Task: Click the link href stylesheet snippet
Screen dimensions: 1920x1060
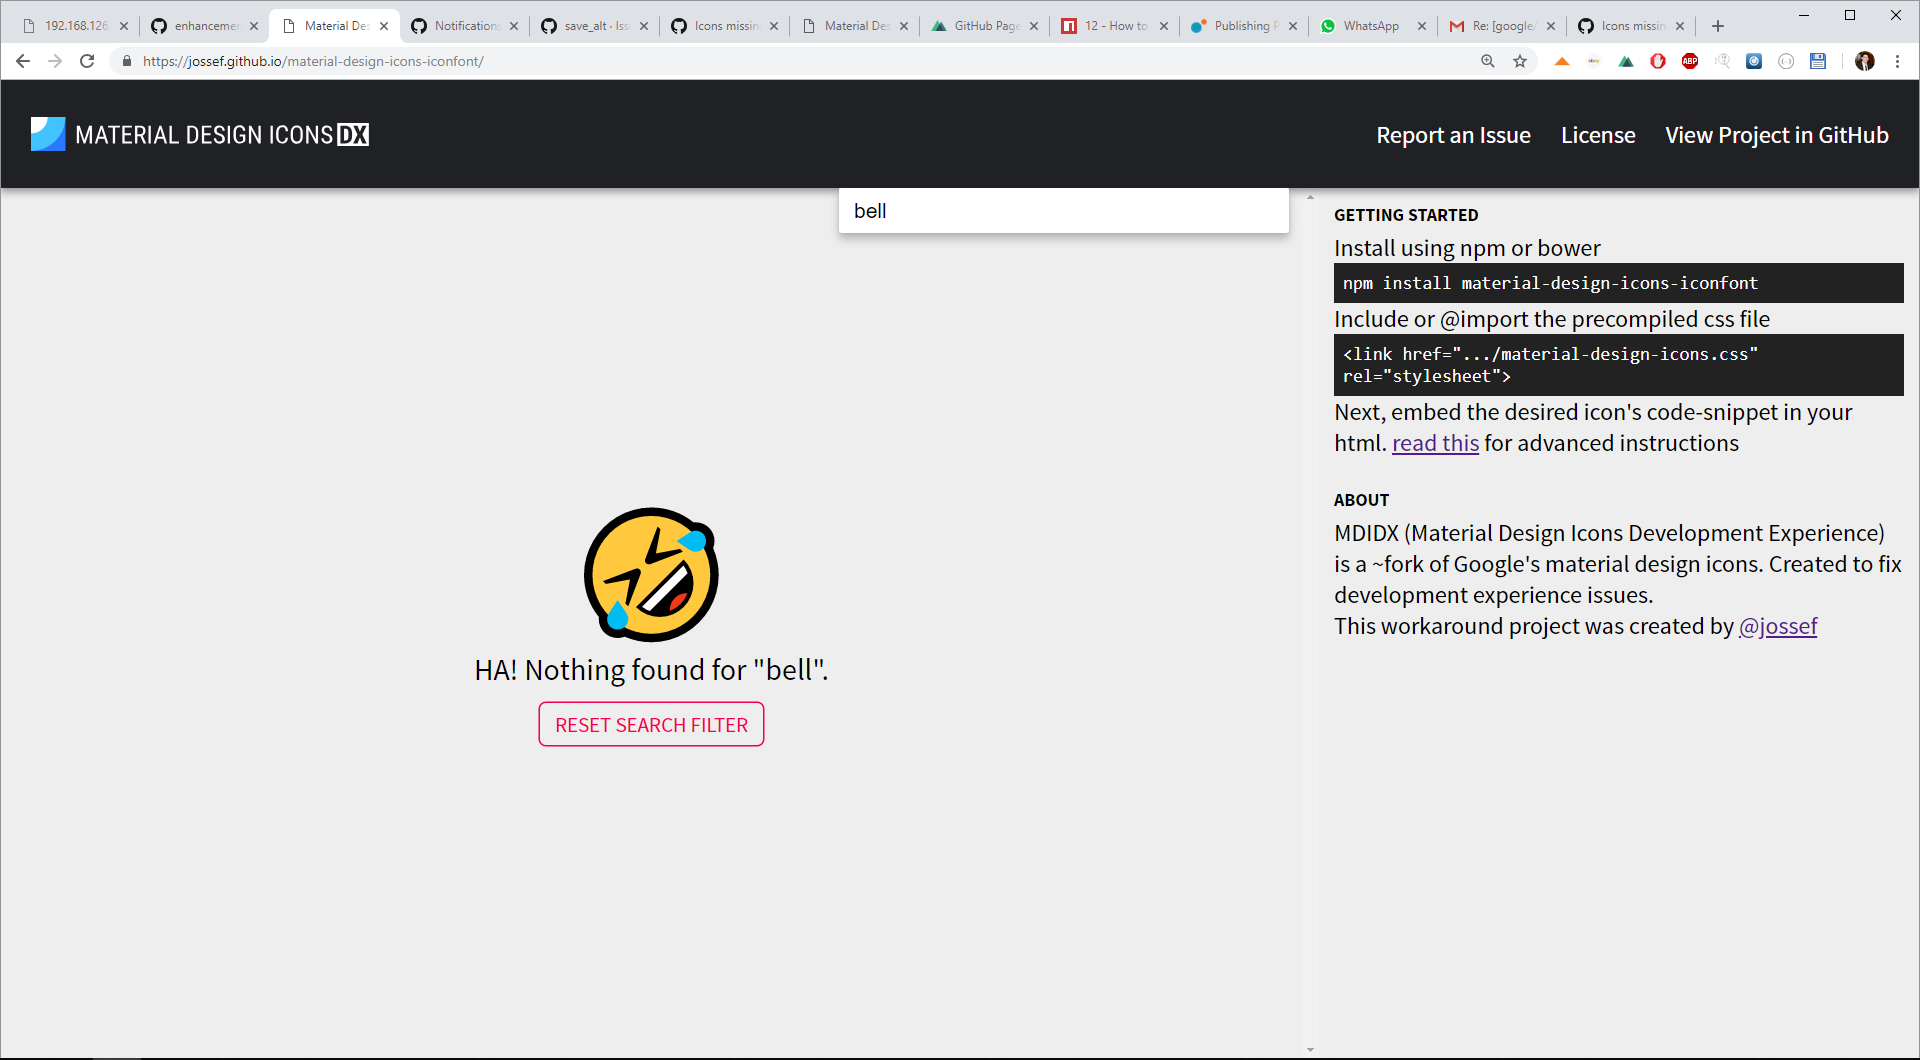Action: point(1618,365)
